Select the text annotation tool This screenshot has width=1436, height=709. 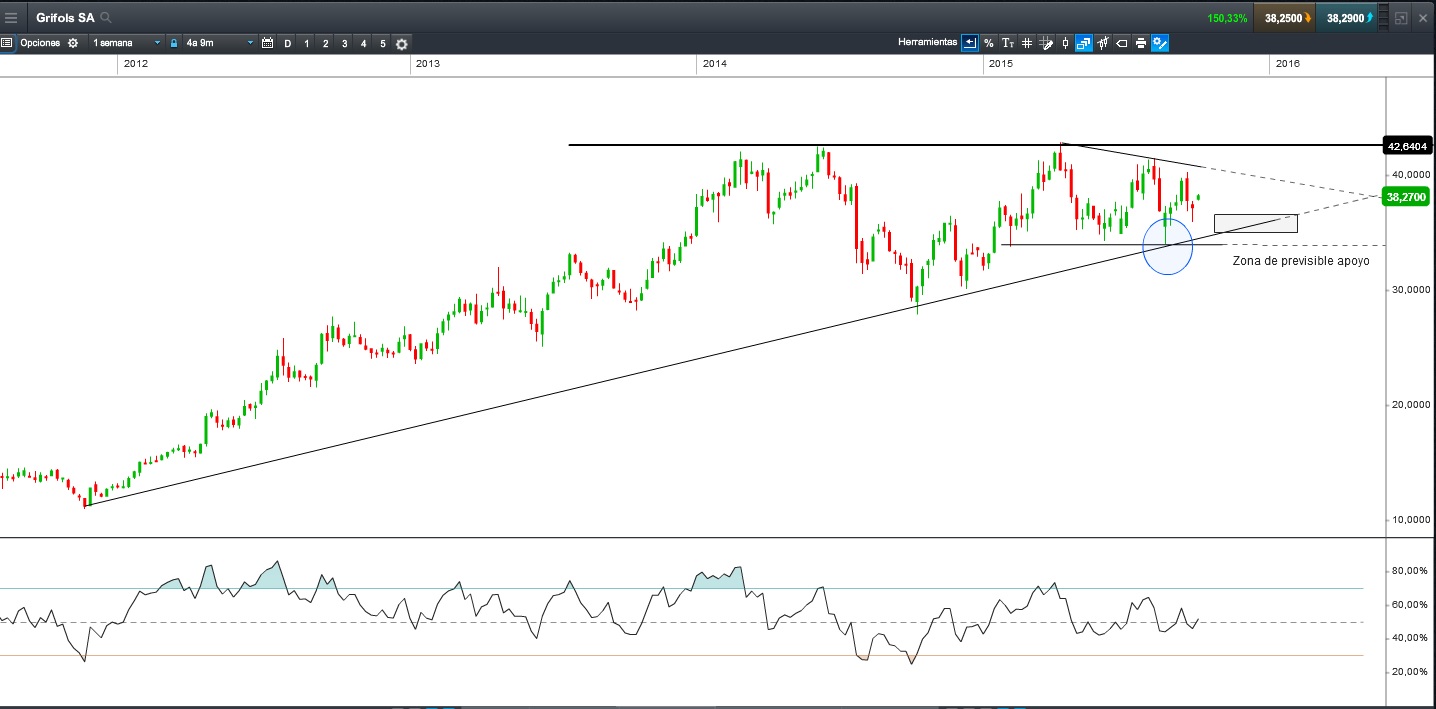tap(1007, 43)
